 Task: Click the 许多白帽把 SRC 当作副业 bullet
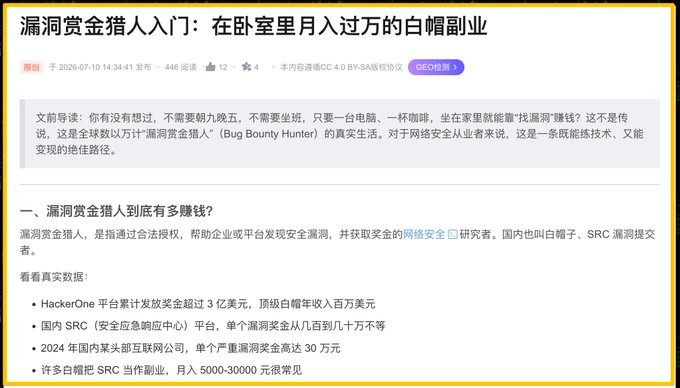171,370
